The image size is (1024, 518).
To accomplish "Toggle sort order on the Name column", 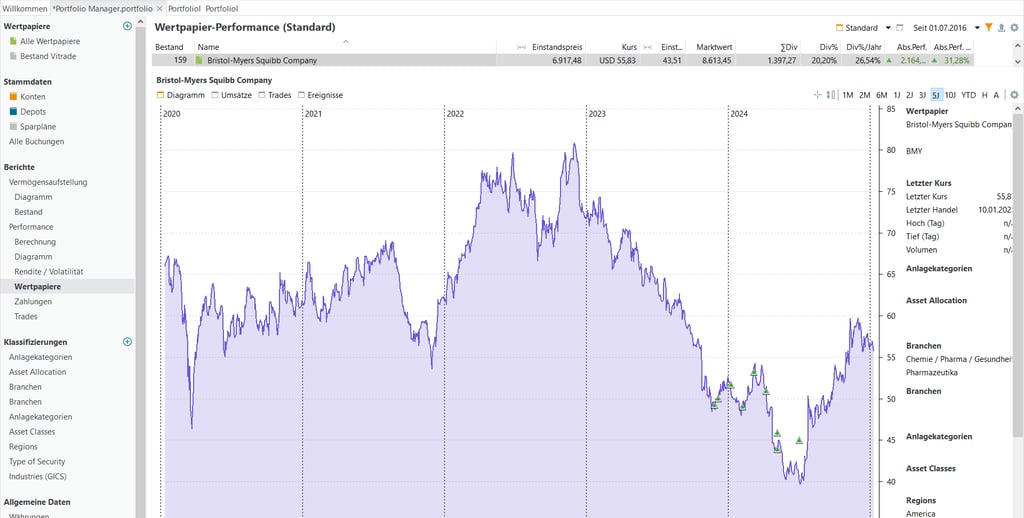I will point(345,47).
